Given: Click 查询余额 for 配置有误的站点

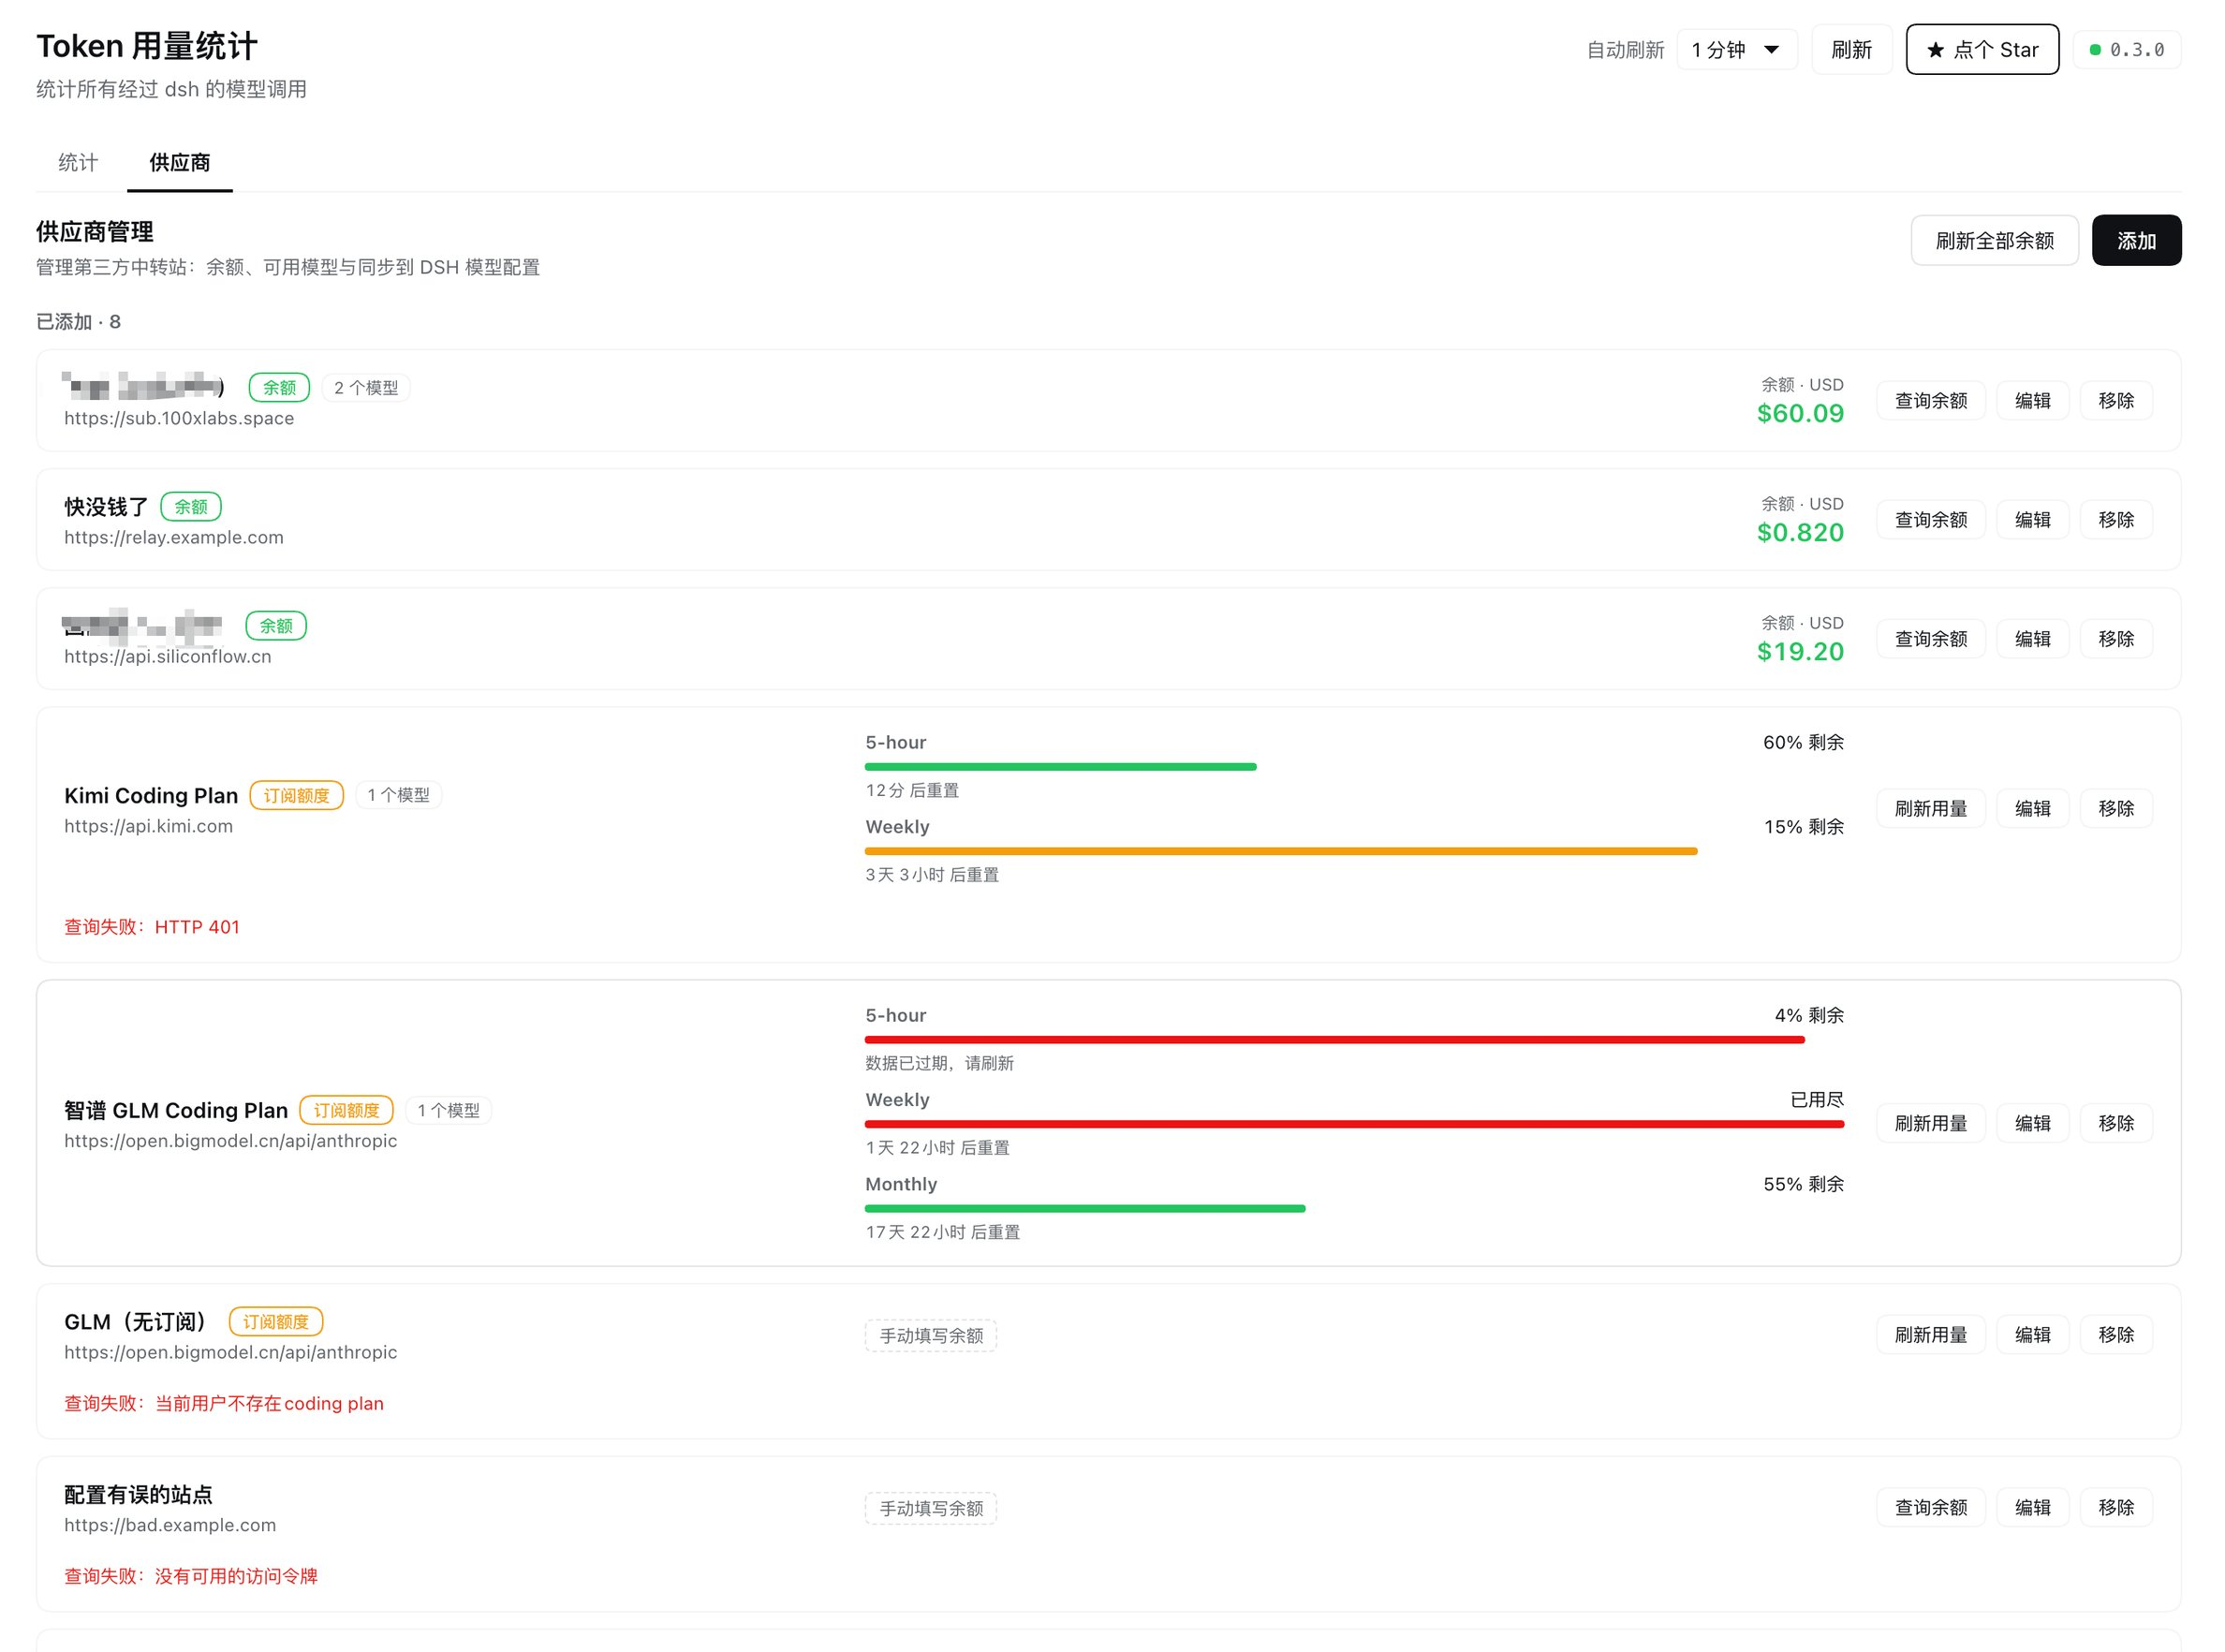Looking at the screenshot, I should 1930,1507.
